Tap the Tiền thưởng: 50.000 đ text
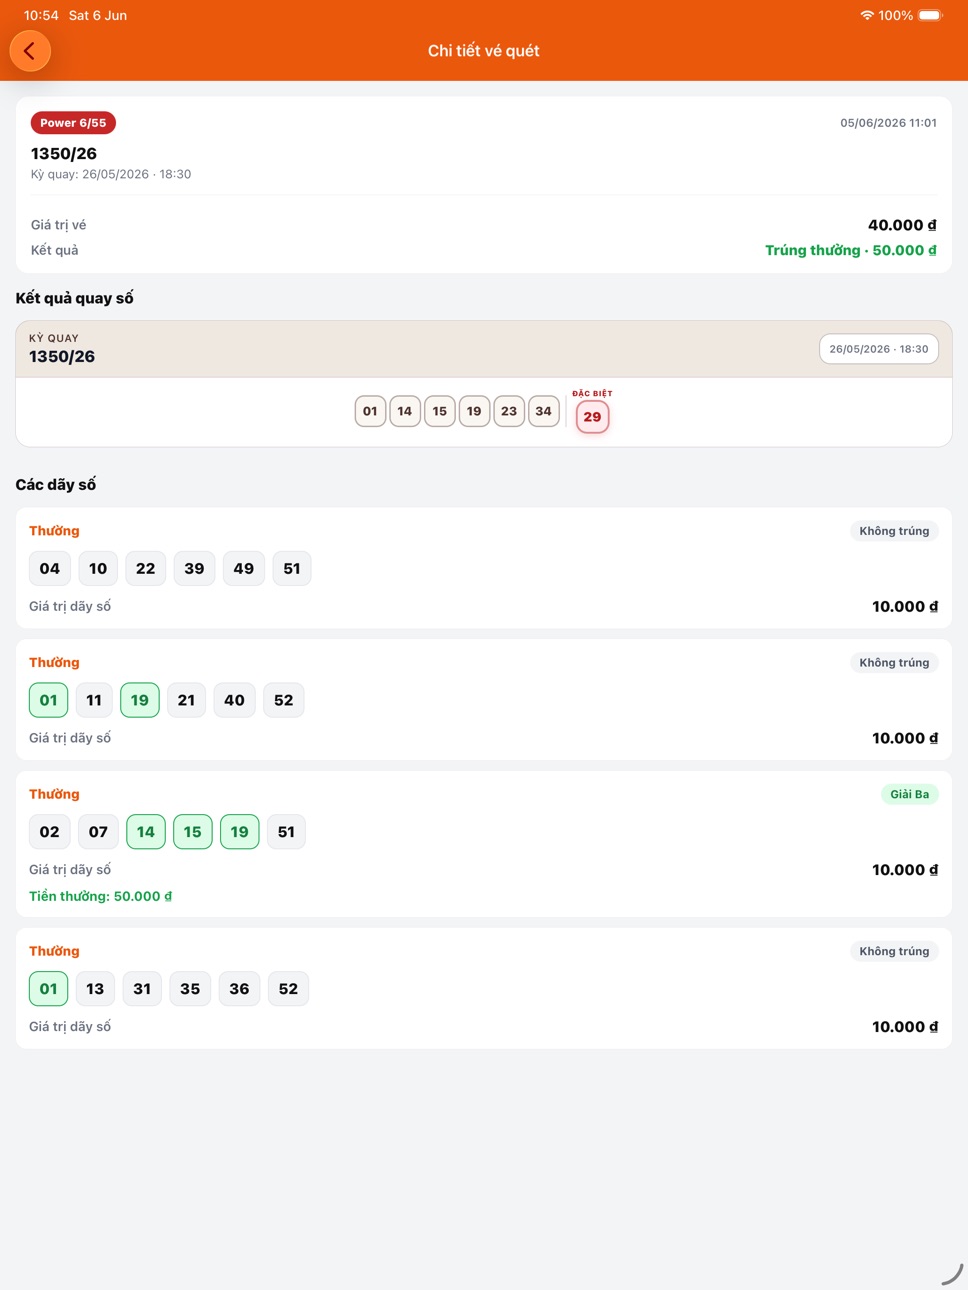The image size is (968, 1290). coord(100,896)
